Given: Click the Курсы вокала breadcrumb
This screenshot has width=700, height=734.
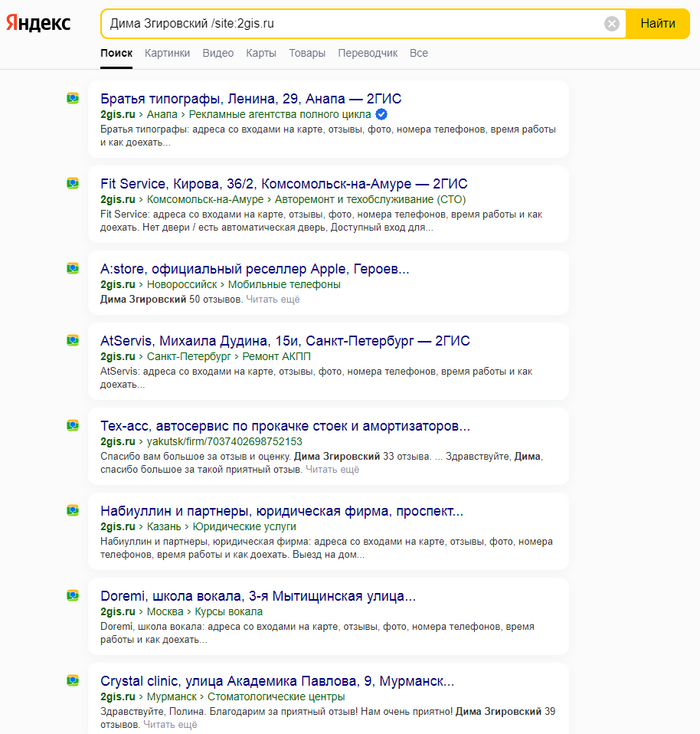Looking at the screenshot, I should [228, 612].
